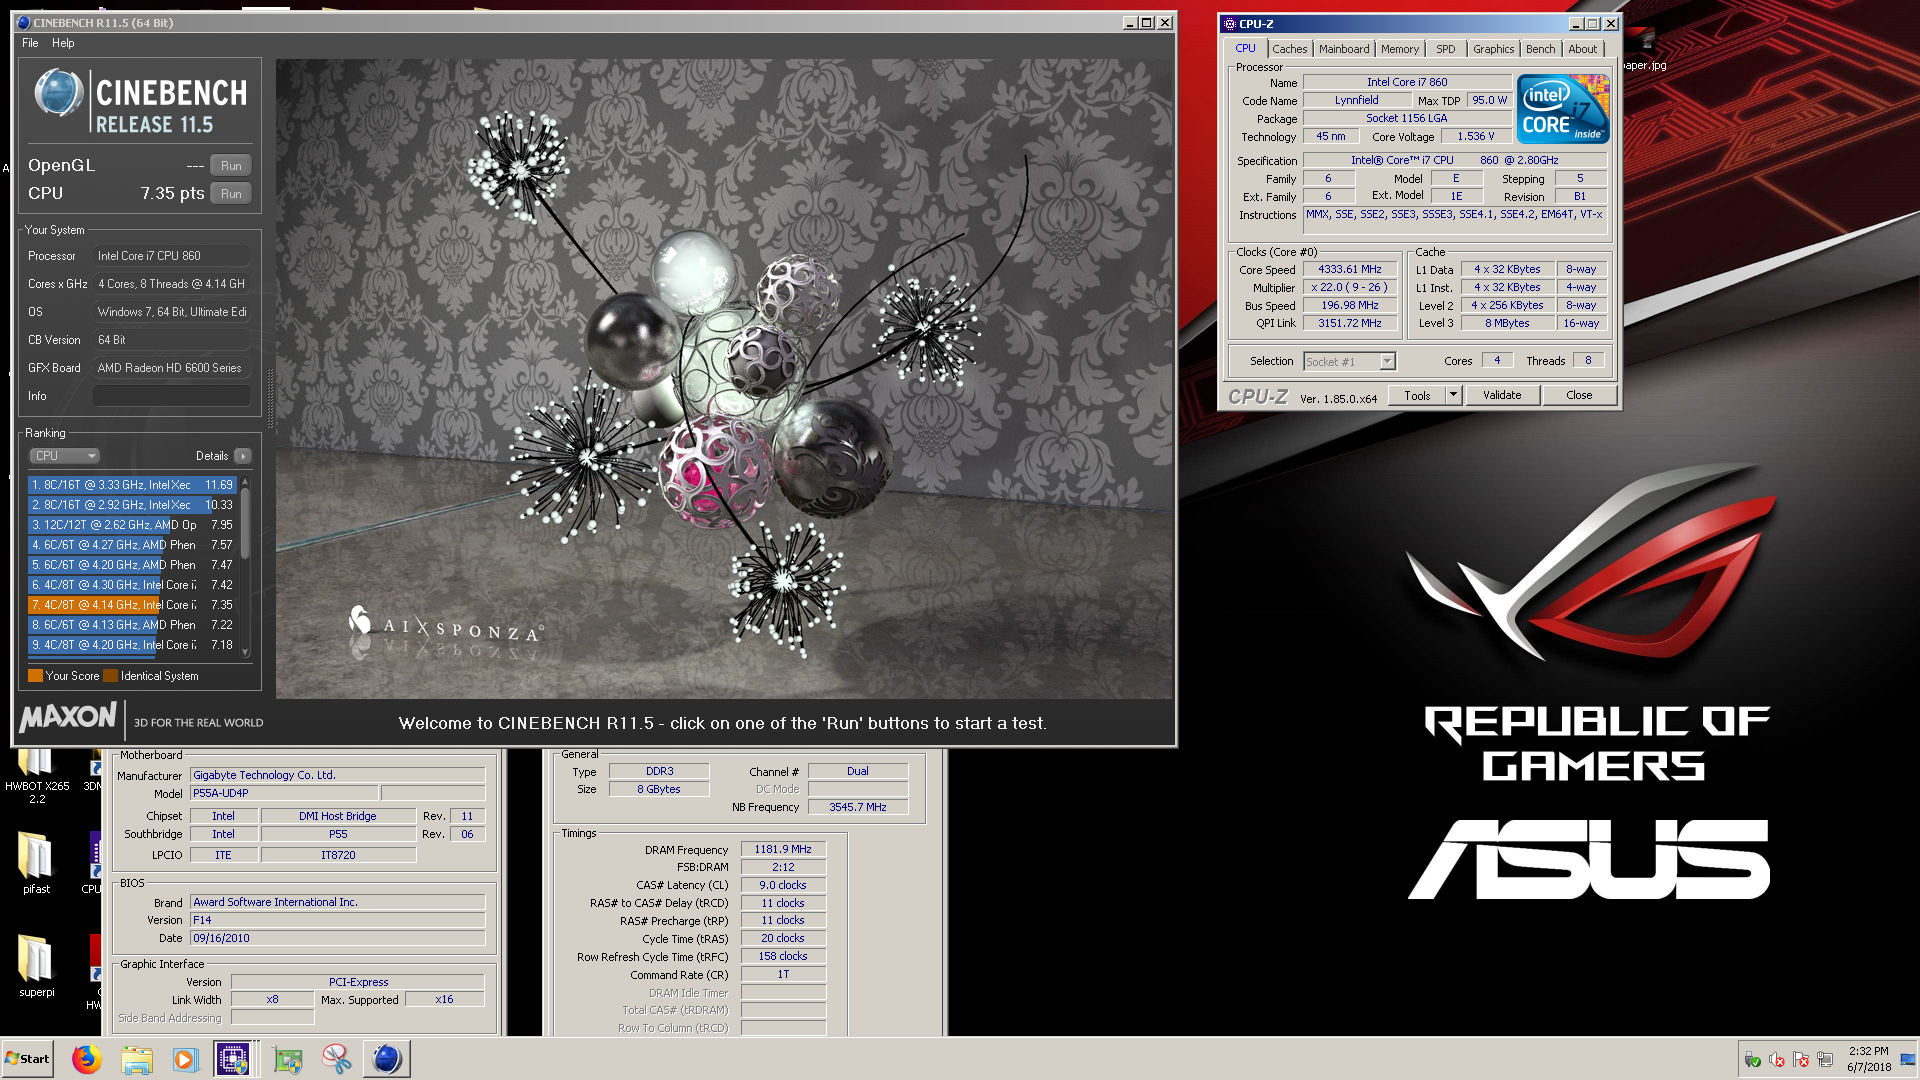Open the network tray icon
Viewport: 1920px width, 1080px height.
tap(1825, 1060)
